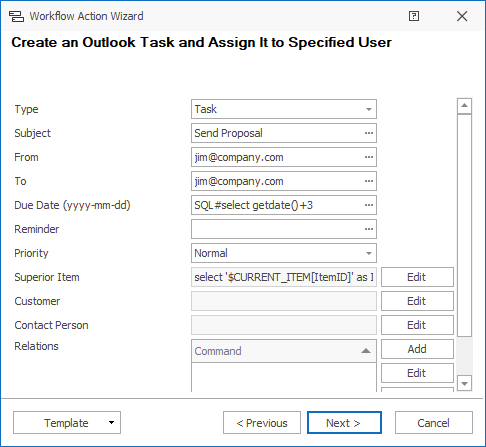Screen dimensions: 486x447
Task: Edit the Superior Item value
Action: [x=417, y=277]
